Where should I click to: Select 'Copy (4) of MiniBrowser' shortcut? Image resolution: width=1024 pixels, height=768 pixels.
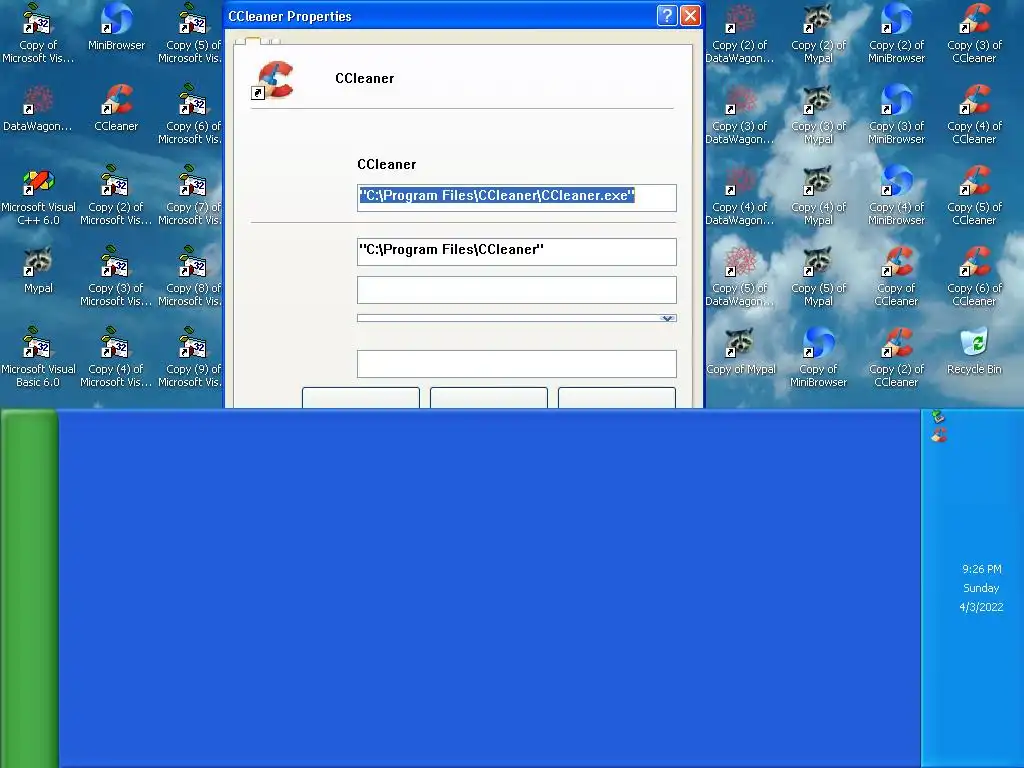pos(897,196)
